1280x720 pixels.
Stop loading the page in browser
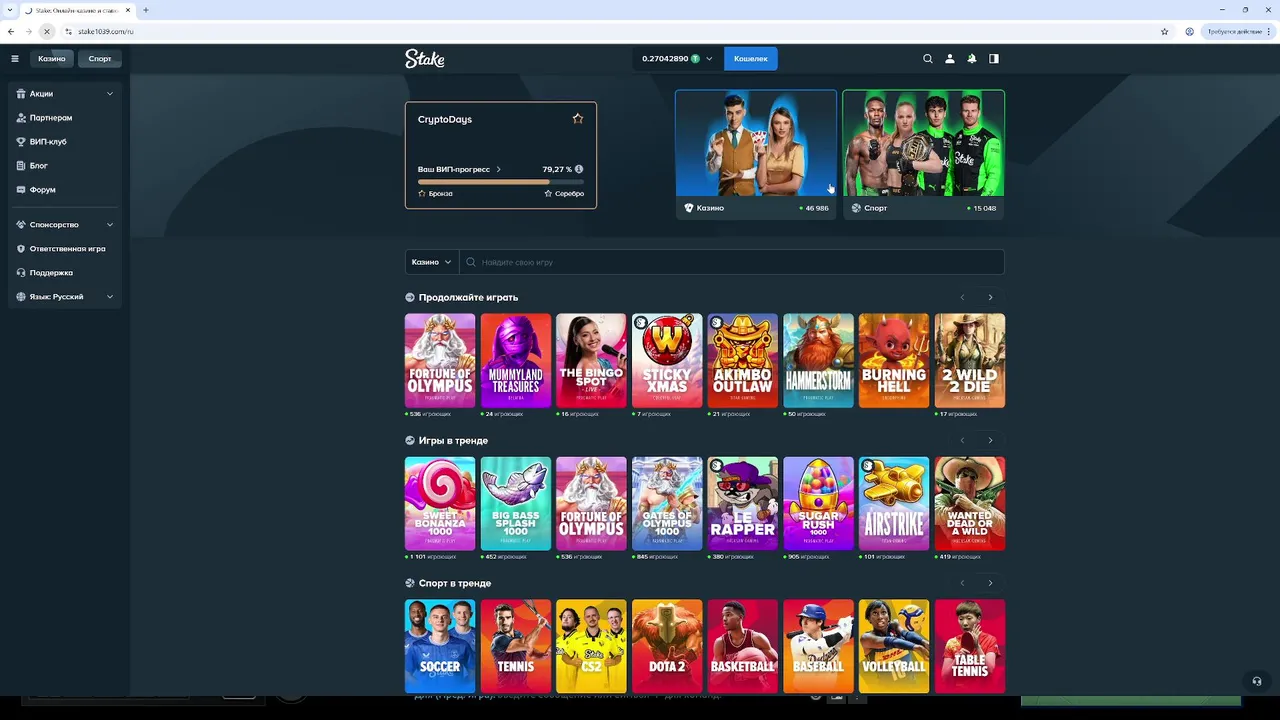pyautogui.click(x=46, y=31)
